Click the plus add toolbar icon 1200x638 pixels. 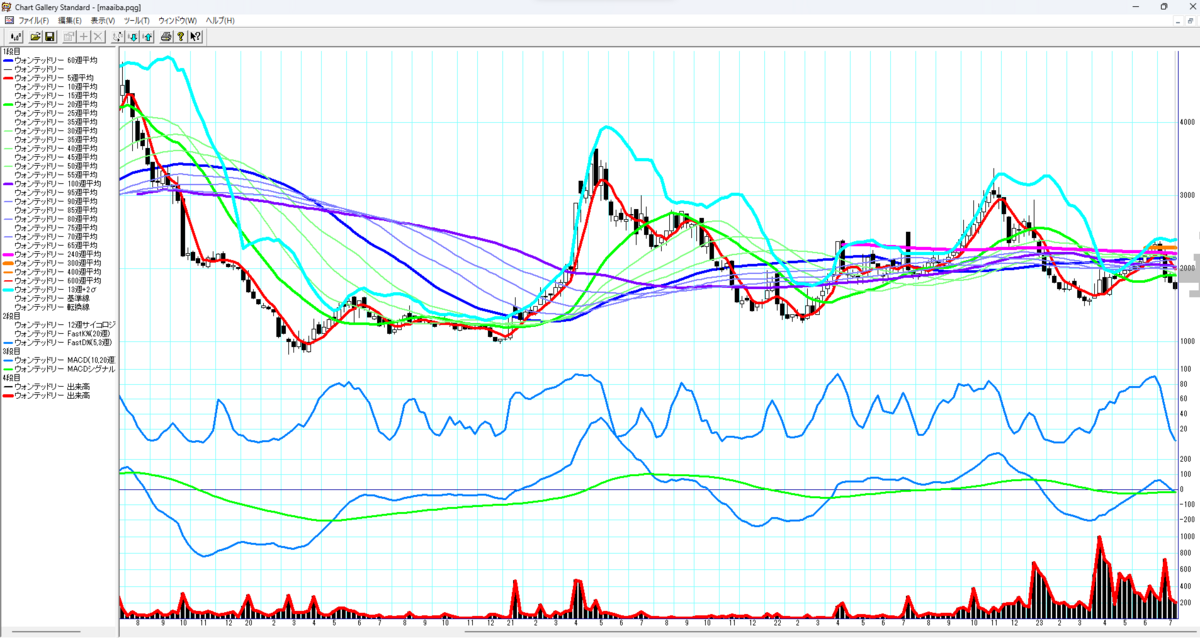(84, 37)
